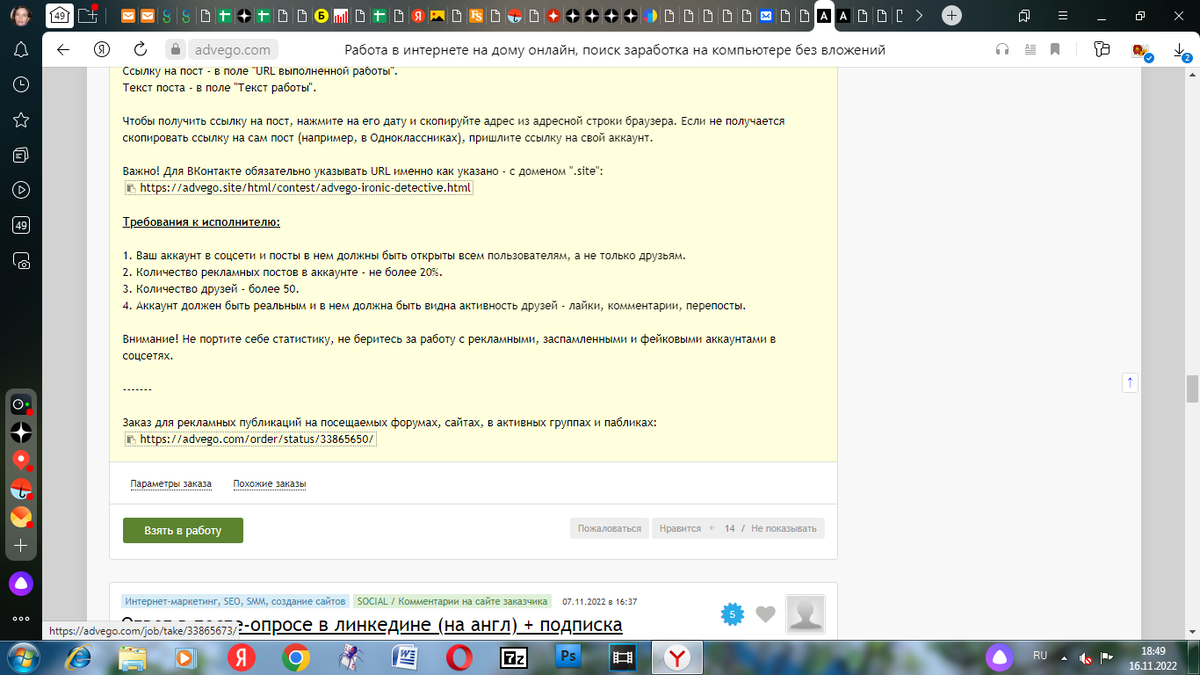
Task: Open the order/status/33865650 link
Action: (x=257, y=439)
